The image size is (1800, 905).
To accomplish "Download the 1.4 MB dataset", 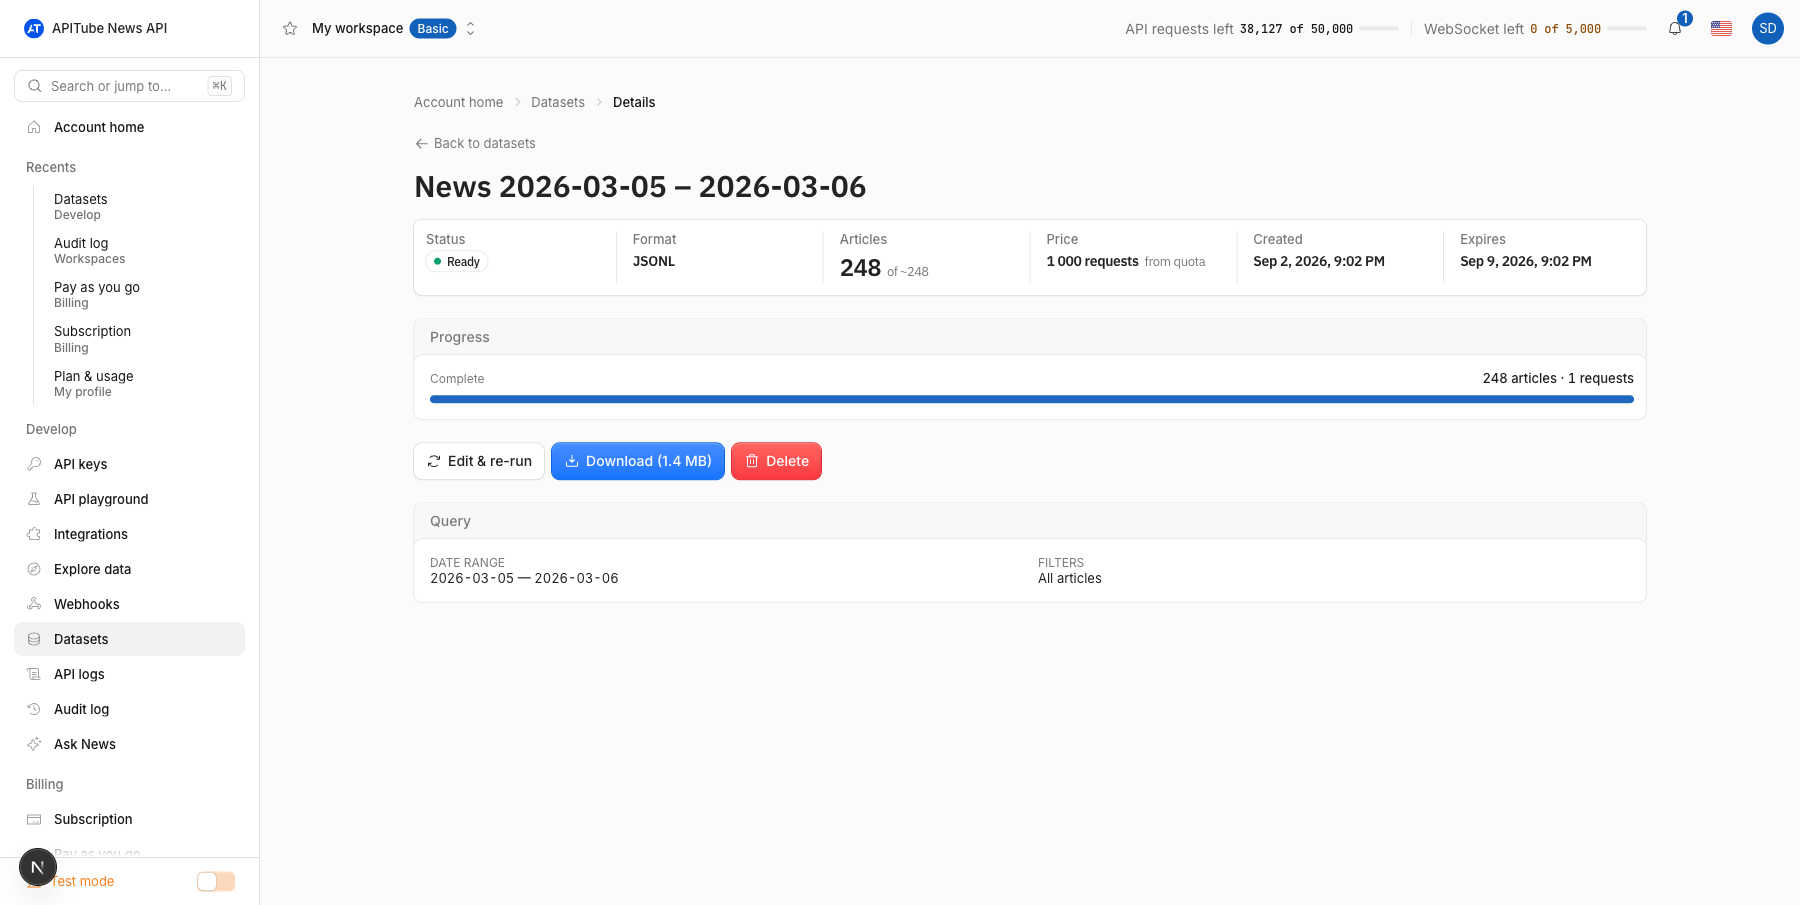I will (638, 461).
